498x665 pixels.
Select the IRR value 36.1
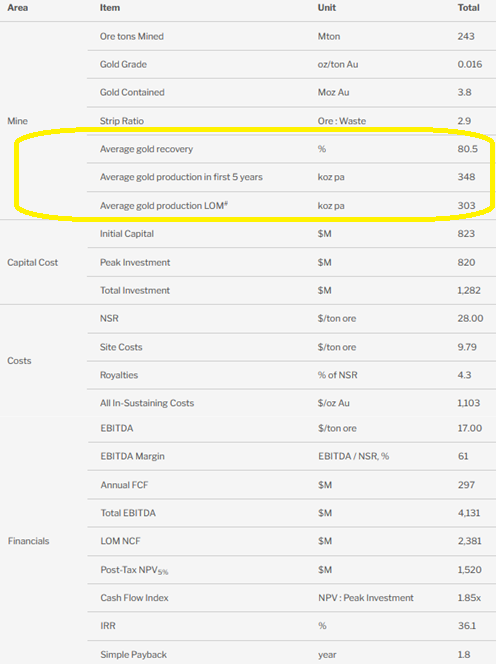tap(467, 626)
